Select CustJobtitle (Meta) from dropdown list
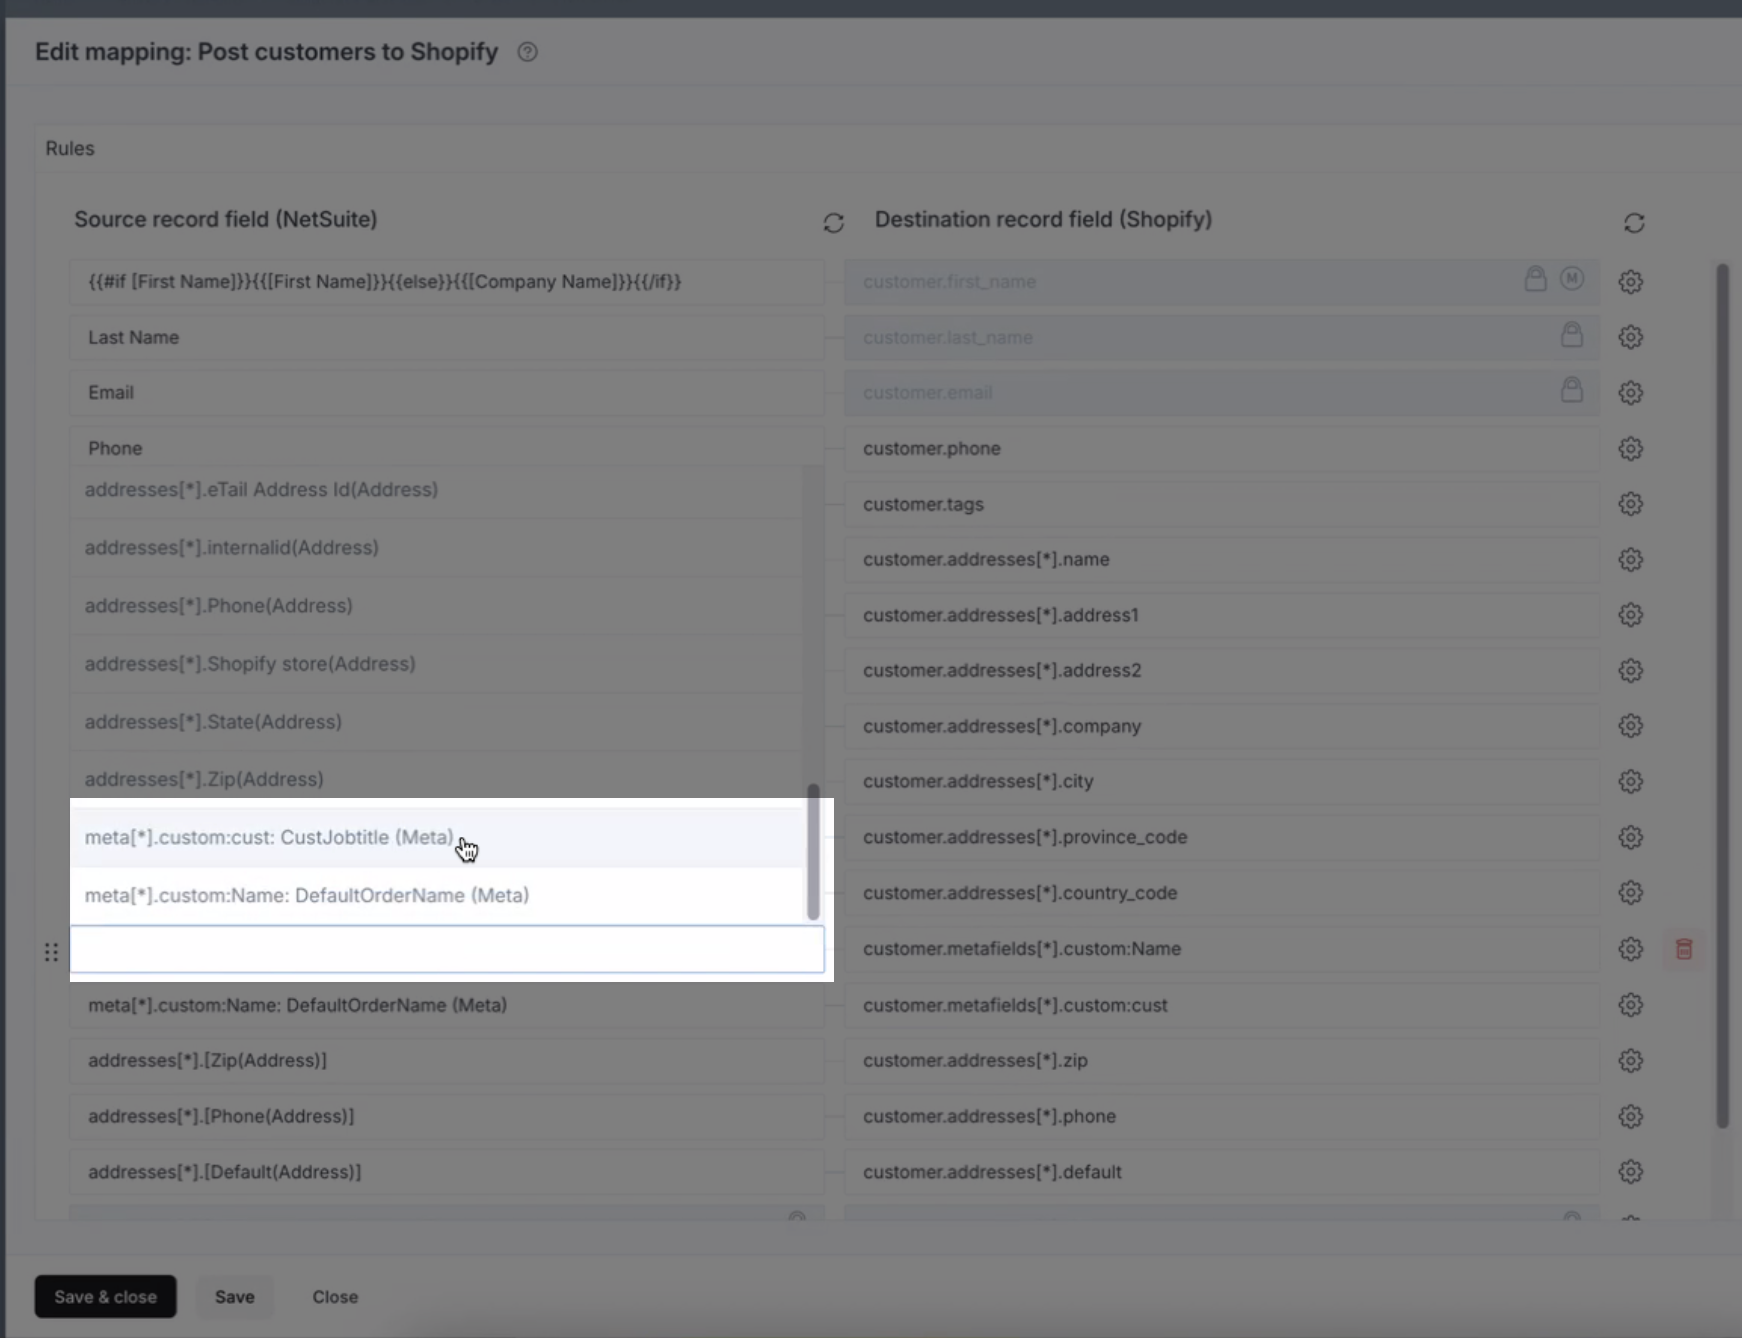This screenshot has height=1338, width=1742. [438, 838]
